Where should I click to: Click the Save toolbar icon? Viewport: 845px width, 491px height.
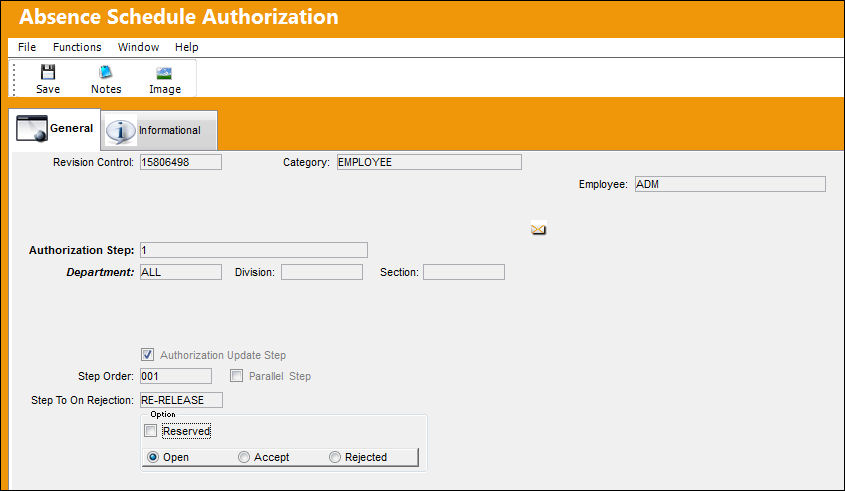point(48,72)
